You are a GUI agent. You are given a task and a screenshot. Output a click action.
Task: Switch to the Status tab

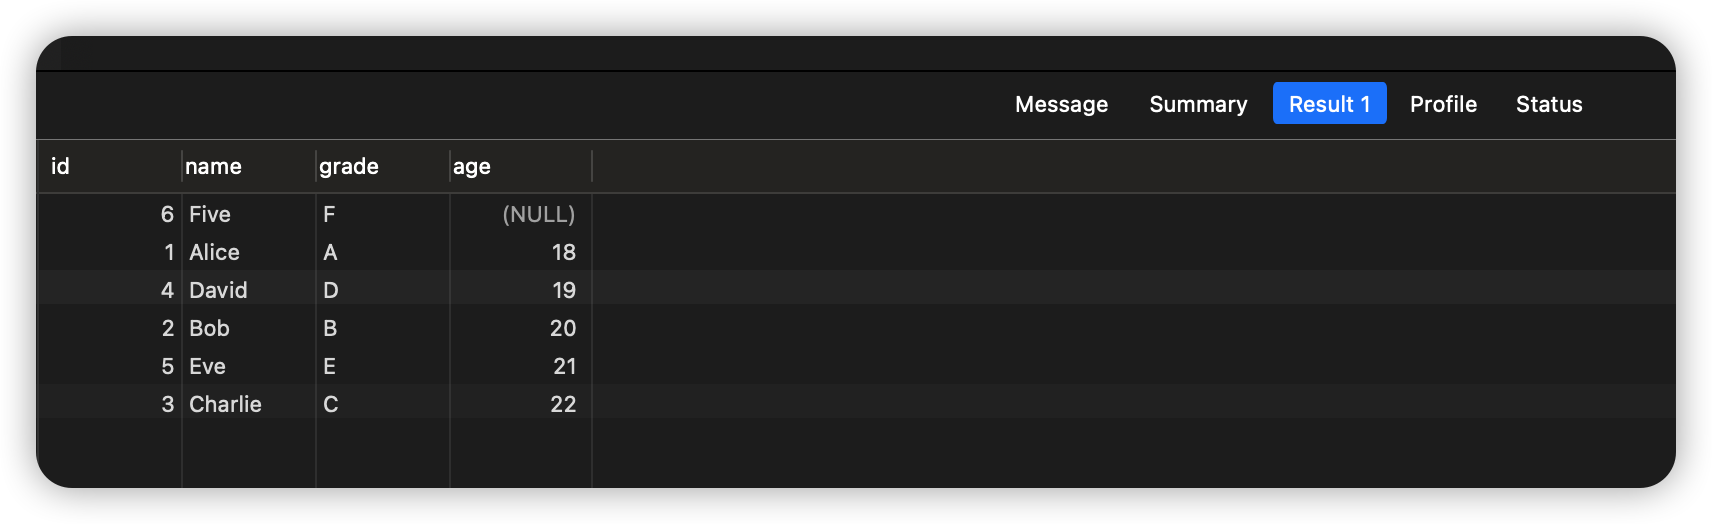[1548, 104]
